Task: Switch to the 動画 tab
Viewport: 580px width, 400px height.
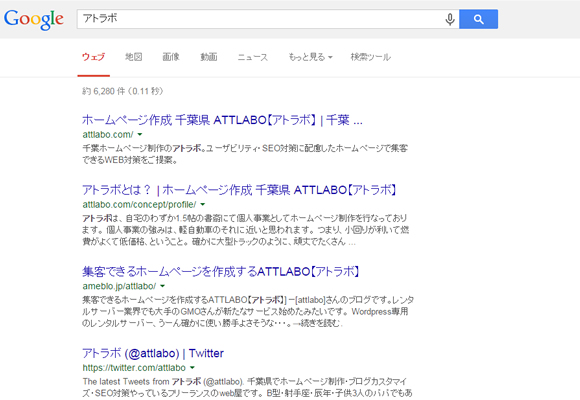Action: [x=209, y=57]
